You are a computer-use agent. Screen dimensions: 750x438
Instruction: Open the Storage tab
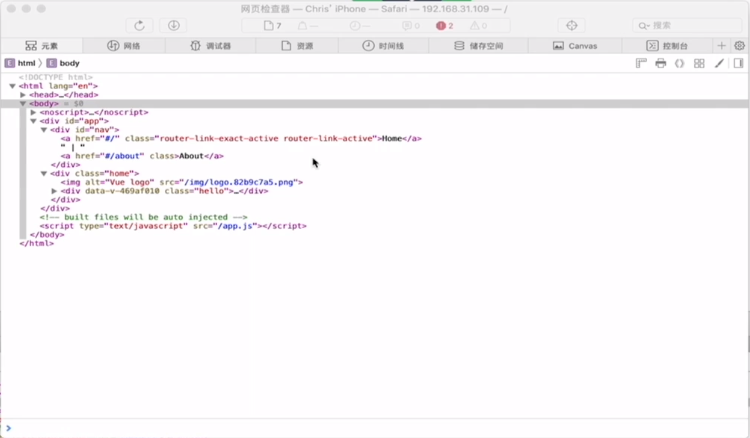pyautogui.click(x=478, y=46)
